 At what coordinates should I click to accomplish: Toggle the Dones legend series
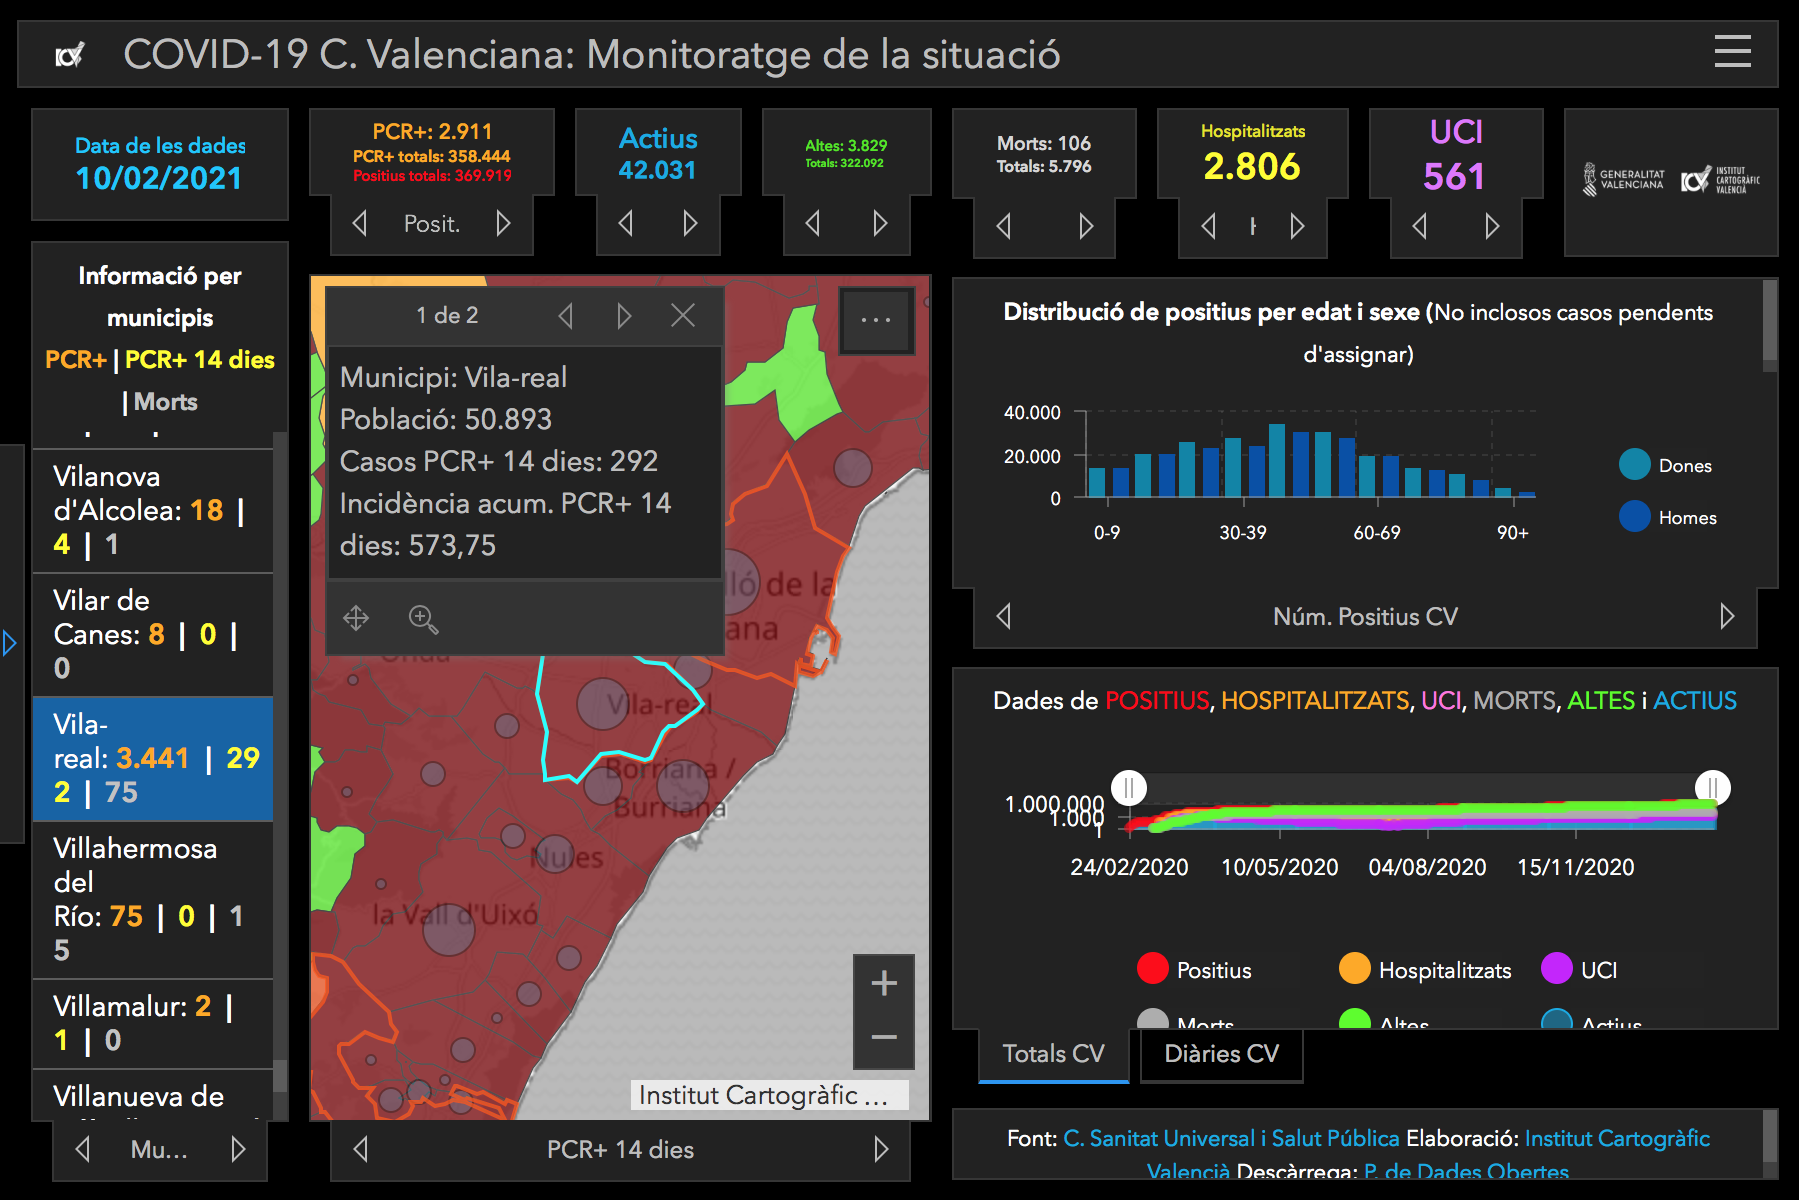(1635, 465)
